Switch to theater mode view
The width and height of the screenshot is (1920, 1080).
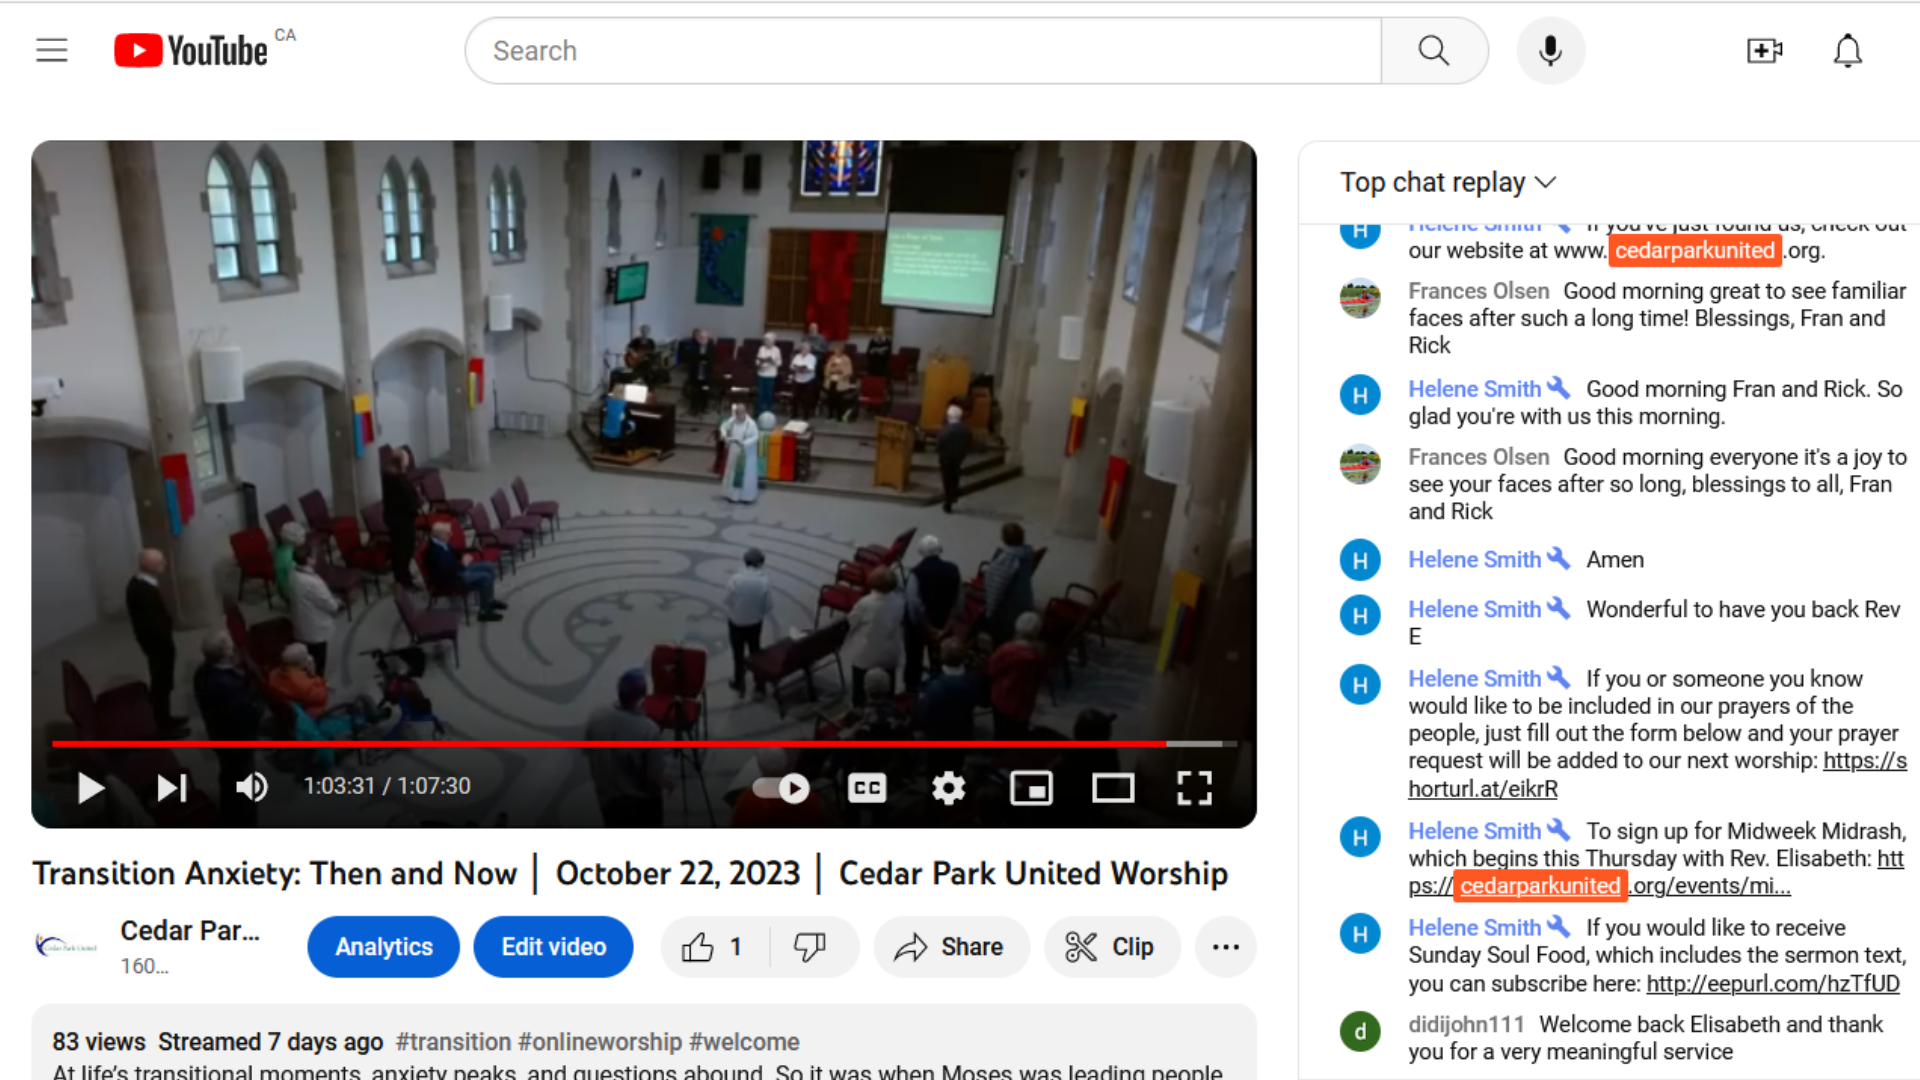click(x=1112, y=788)
